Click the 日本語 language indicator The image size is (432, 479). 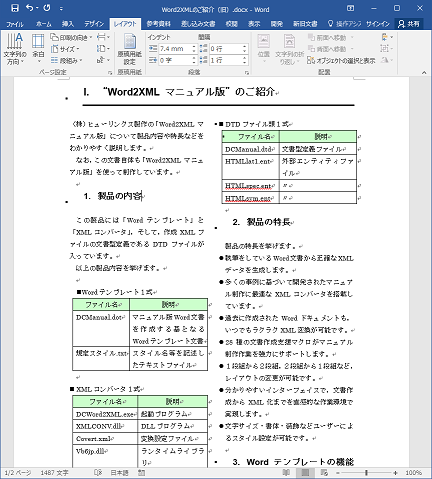click(119, 473)
